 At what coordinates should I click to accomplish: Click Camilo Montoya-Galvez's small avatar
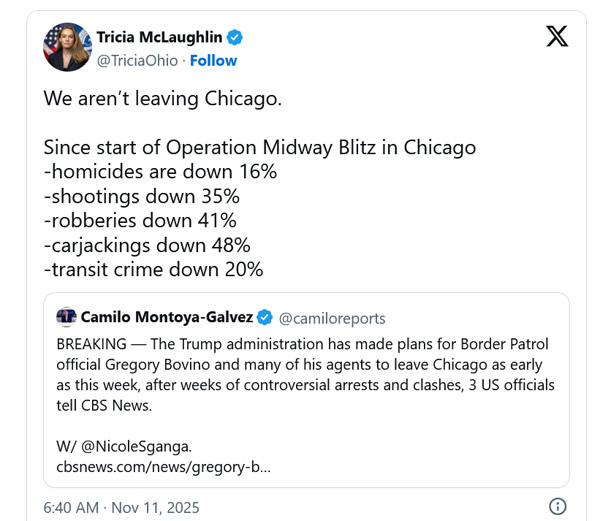click(67, 318)
